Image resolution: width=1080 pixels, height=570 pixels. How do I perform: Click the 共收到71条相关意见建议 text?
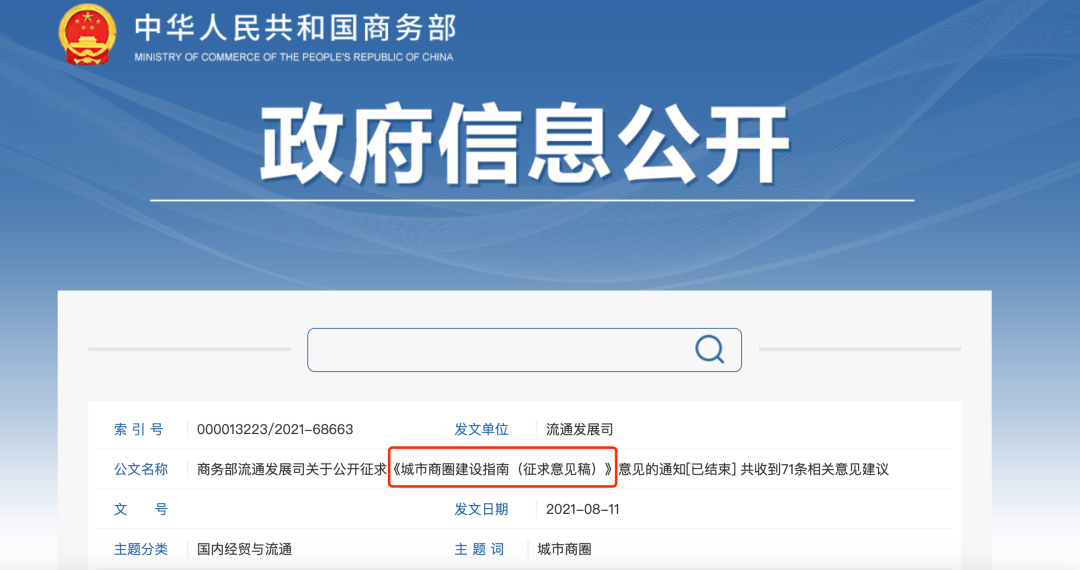pos(815,469)
